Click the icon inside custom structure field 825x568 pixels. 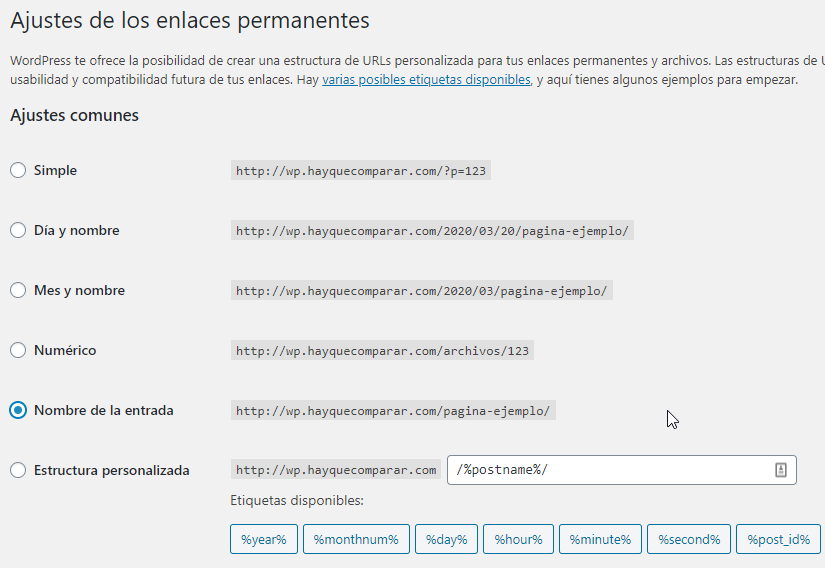coord(781,470)
